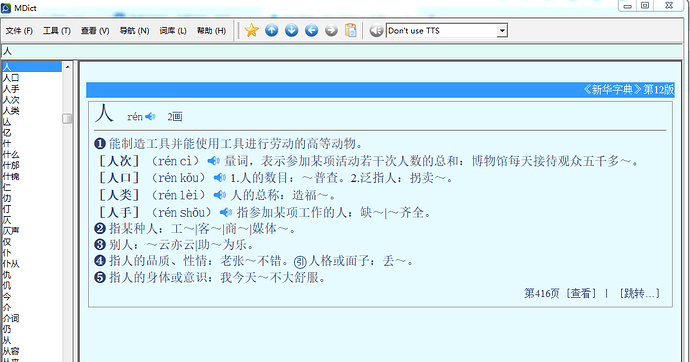Viewport: 690px width, 362px height.
Task: Open the 查看 (V) menu
Action: pyautogui.click(x=95, y=31)
